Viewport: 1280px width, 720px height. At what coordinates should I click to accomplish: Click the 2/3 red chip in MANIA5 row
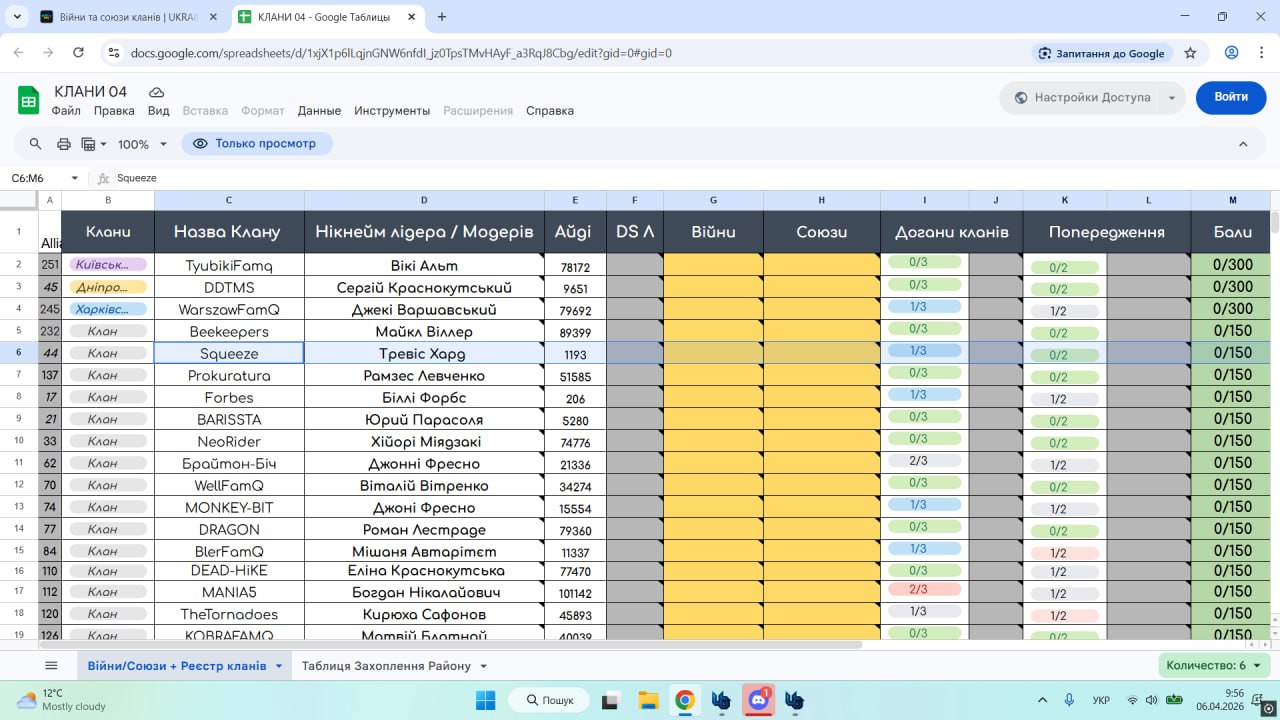pyautogui.click(x=925, y=590)
